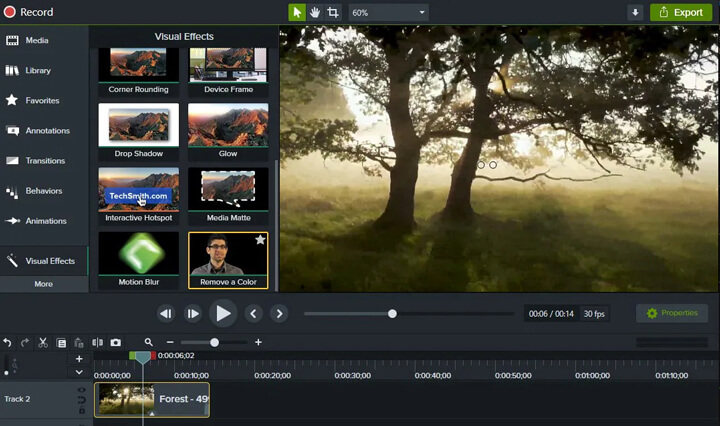Viewport: 720px width, 426px height.
Task: Open the Transitions tab
Action: 44,161
